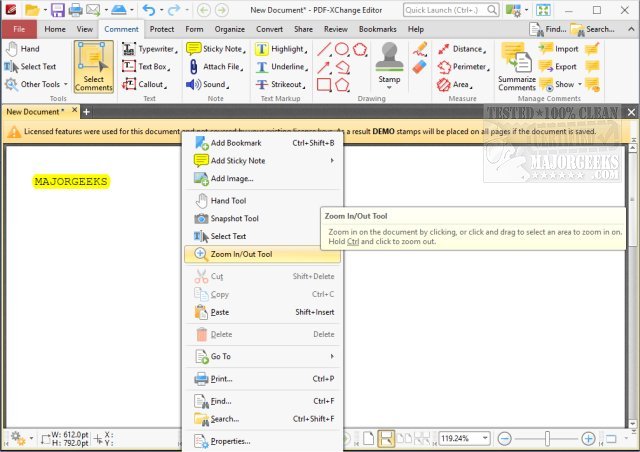Viewport: 640px width, 452px height.
Task: Activate the Select Text ribbon tool
Action: coord(30,67)
